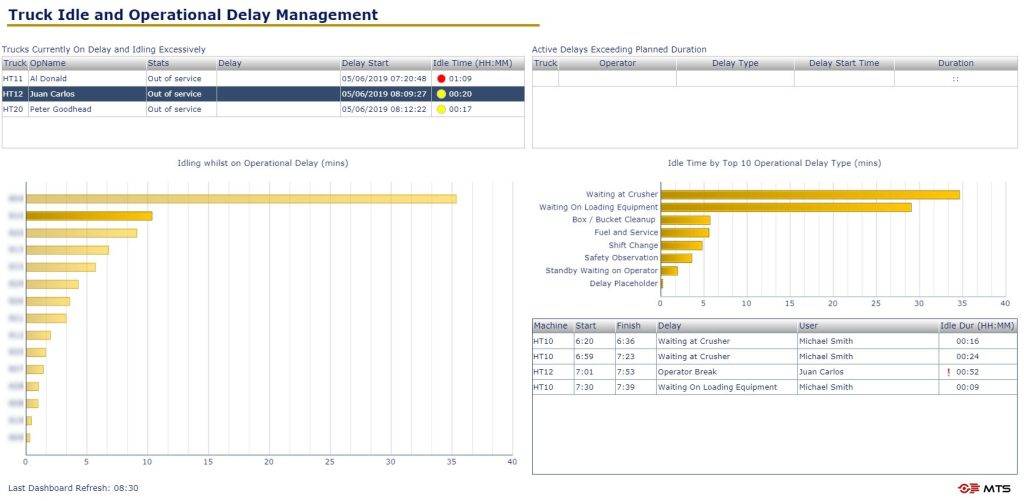Click the User column header

click(x=867, y=325)
